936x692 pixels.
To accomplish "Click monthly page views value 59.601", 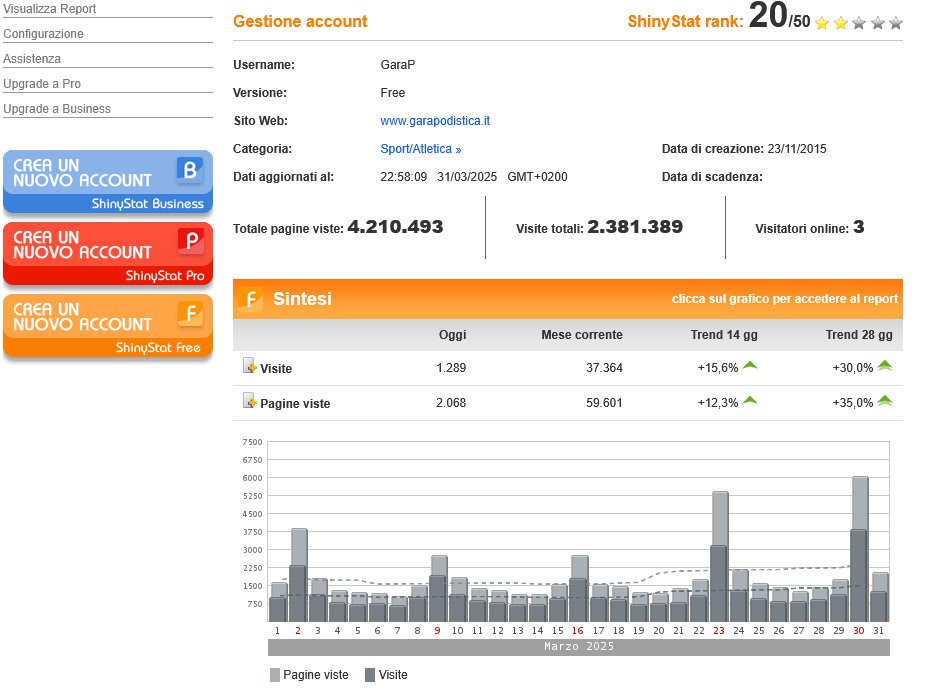I will pyautogui.click(x=604, y=403).
